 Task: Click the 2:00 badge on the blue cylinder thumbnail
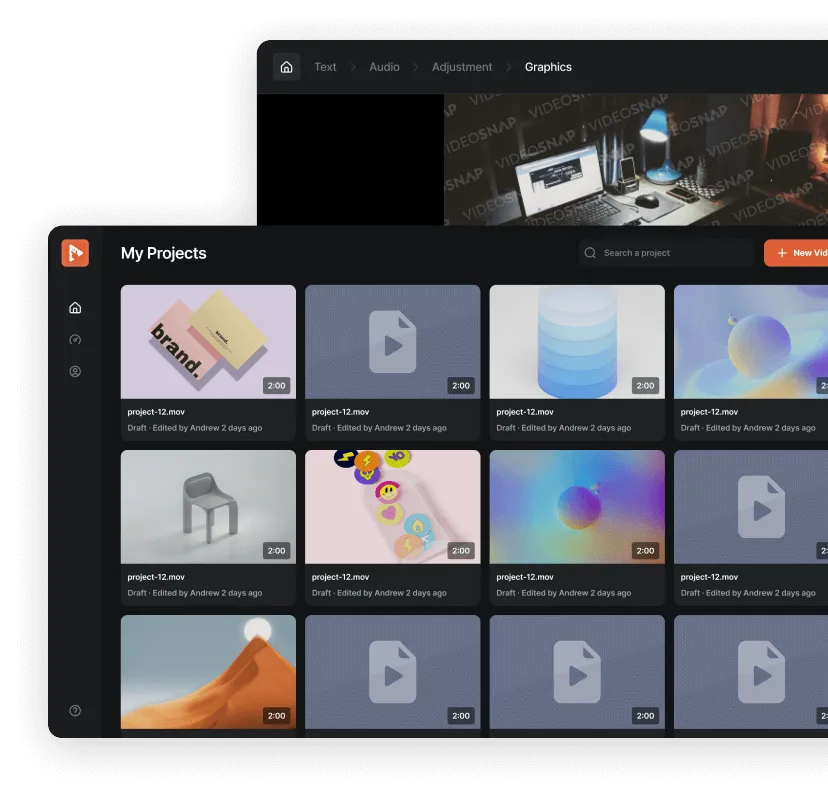(645, 385)
